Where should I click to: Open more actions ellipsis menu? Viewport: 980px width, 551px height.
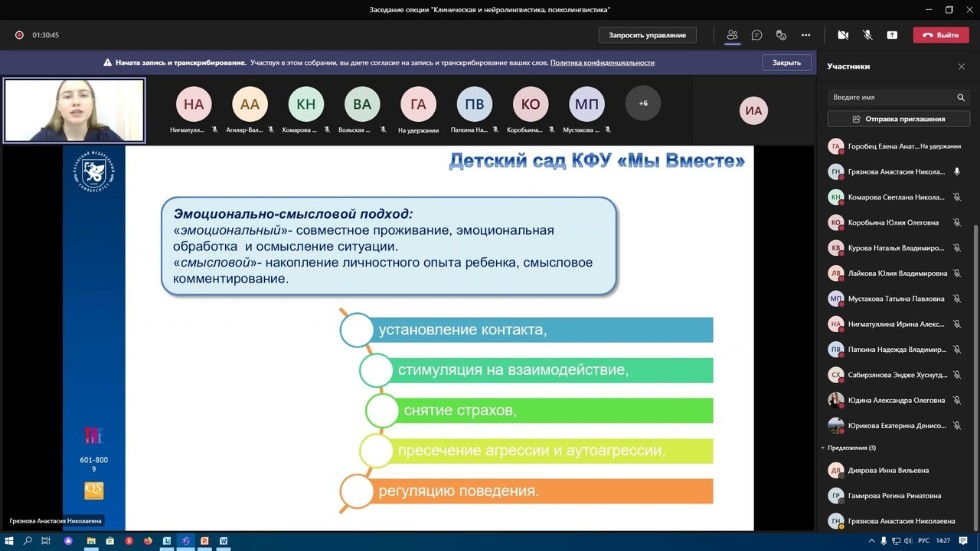tap(806, 35)
